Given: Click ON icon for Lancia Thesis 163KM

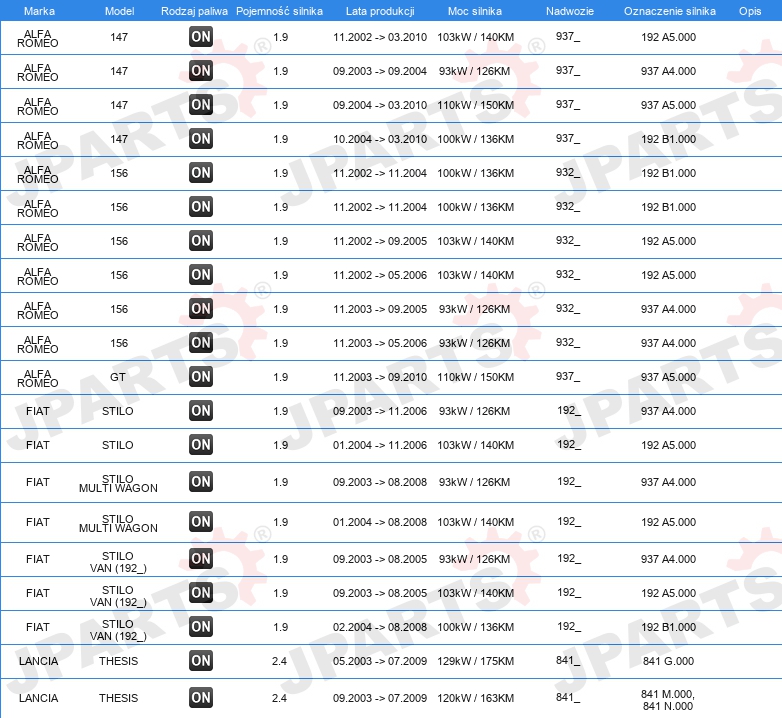Looking at the screenshot, I should (x=201, y=698).
